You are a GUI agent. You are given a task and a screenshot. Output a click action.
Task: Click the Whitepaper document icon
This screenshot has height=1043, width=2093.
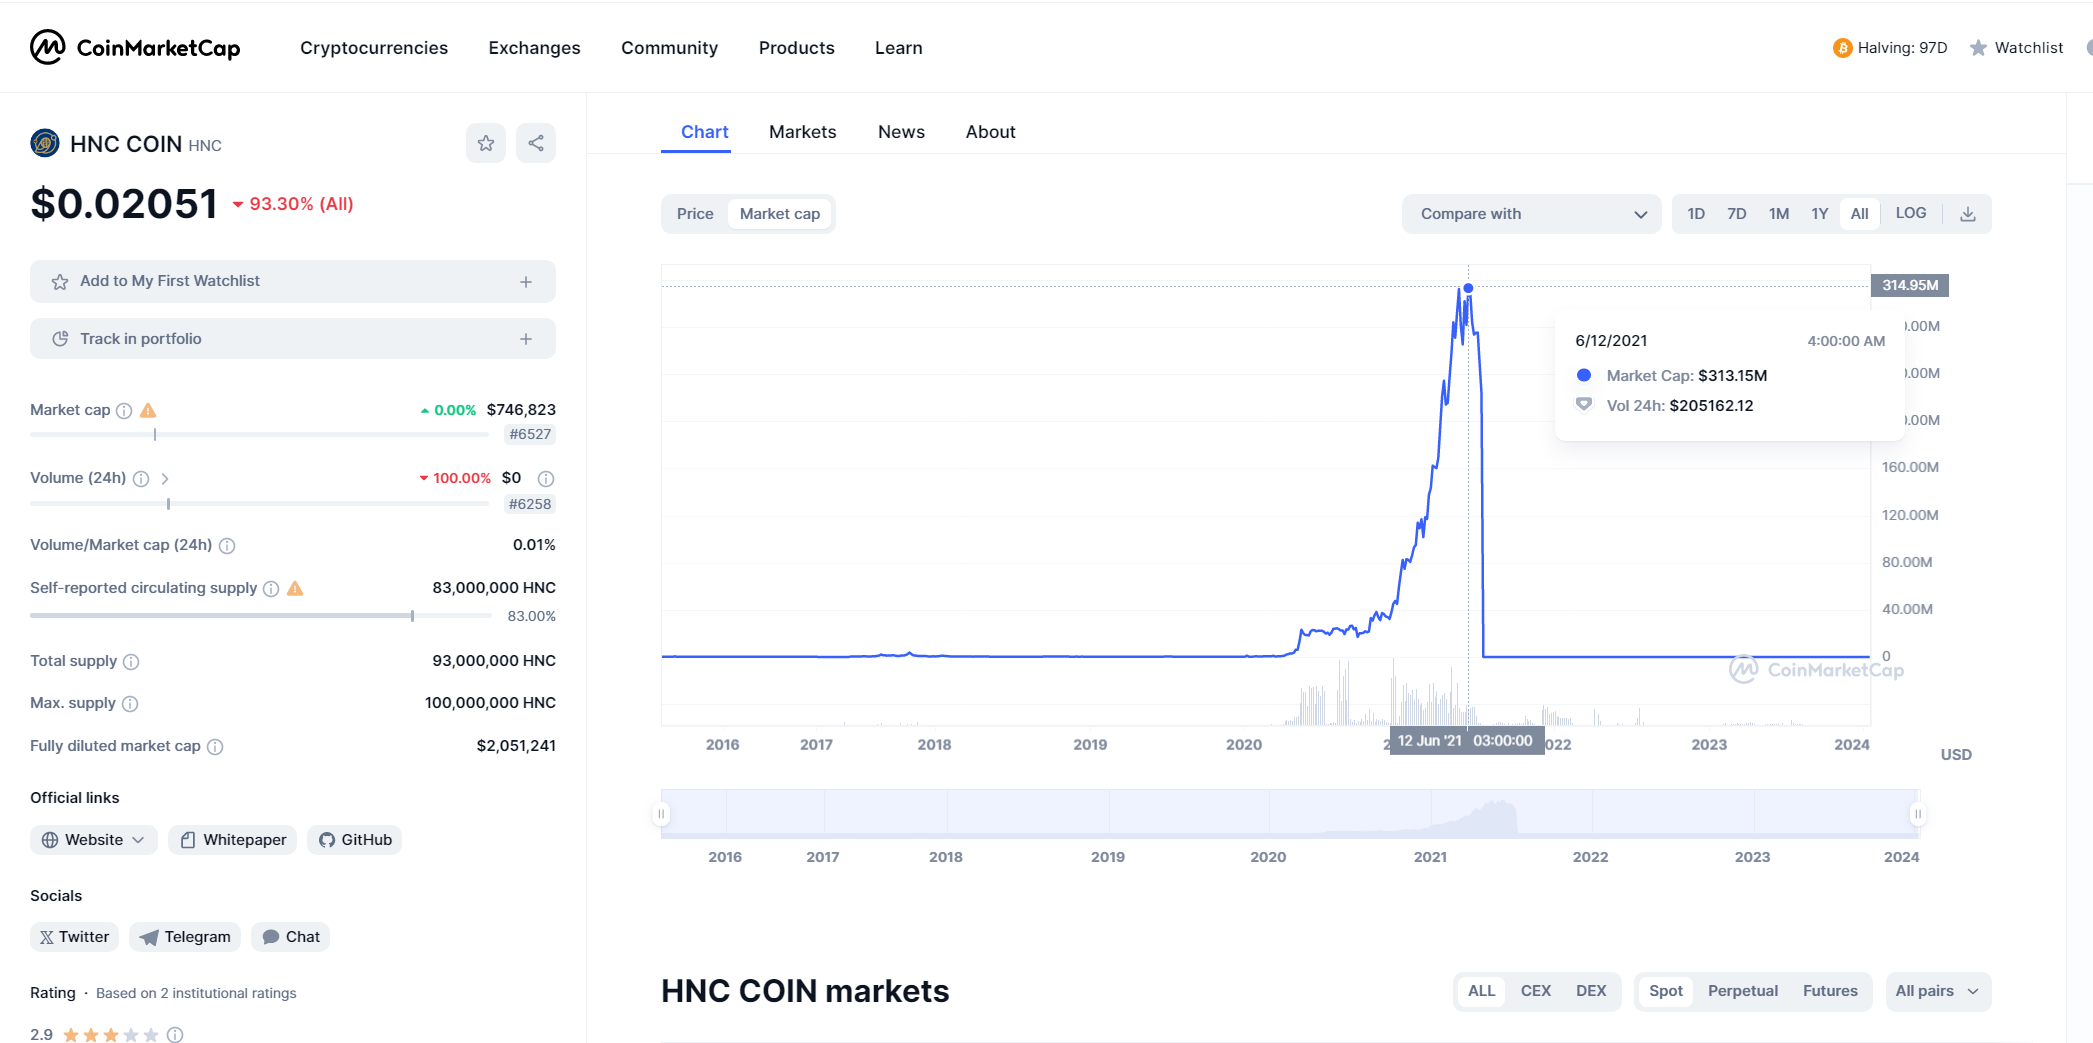click(x=188, y=840)
